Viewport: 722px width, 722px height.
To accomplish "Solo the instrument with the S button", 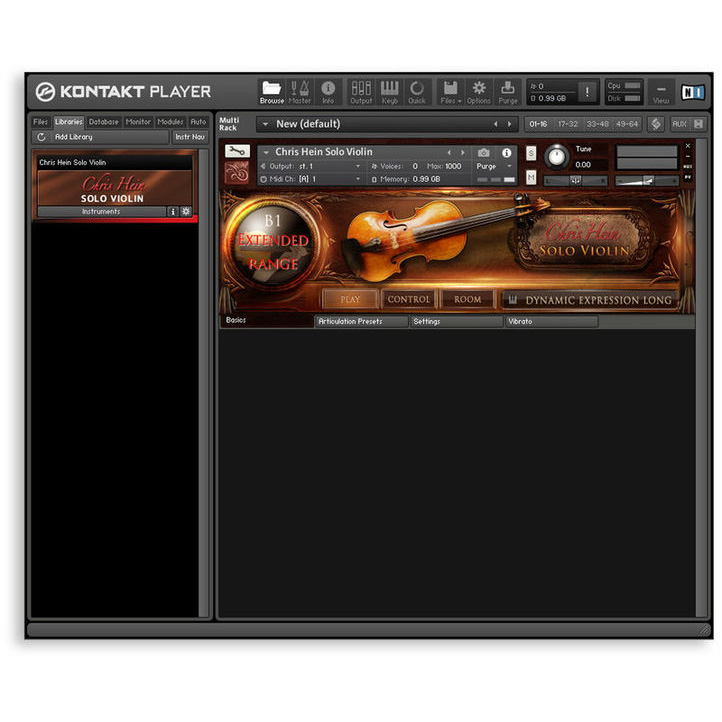I will pyautogui.click(x=531, y=153).
